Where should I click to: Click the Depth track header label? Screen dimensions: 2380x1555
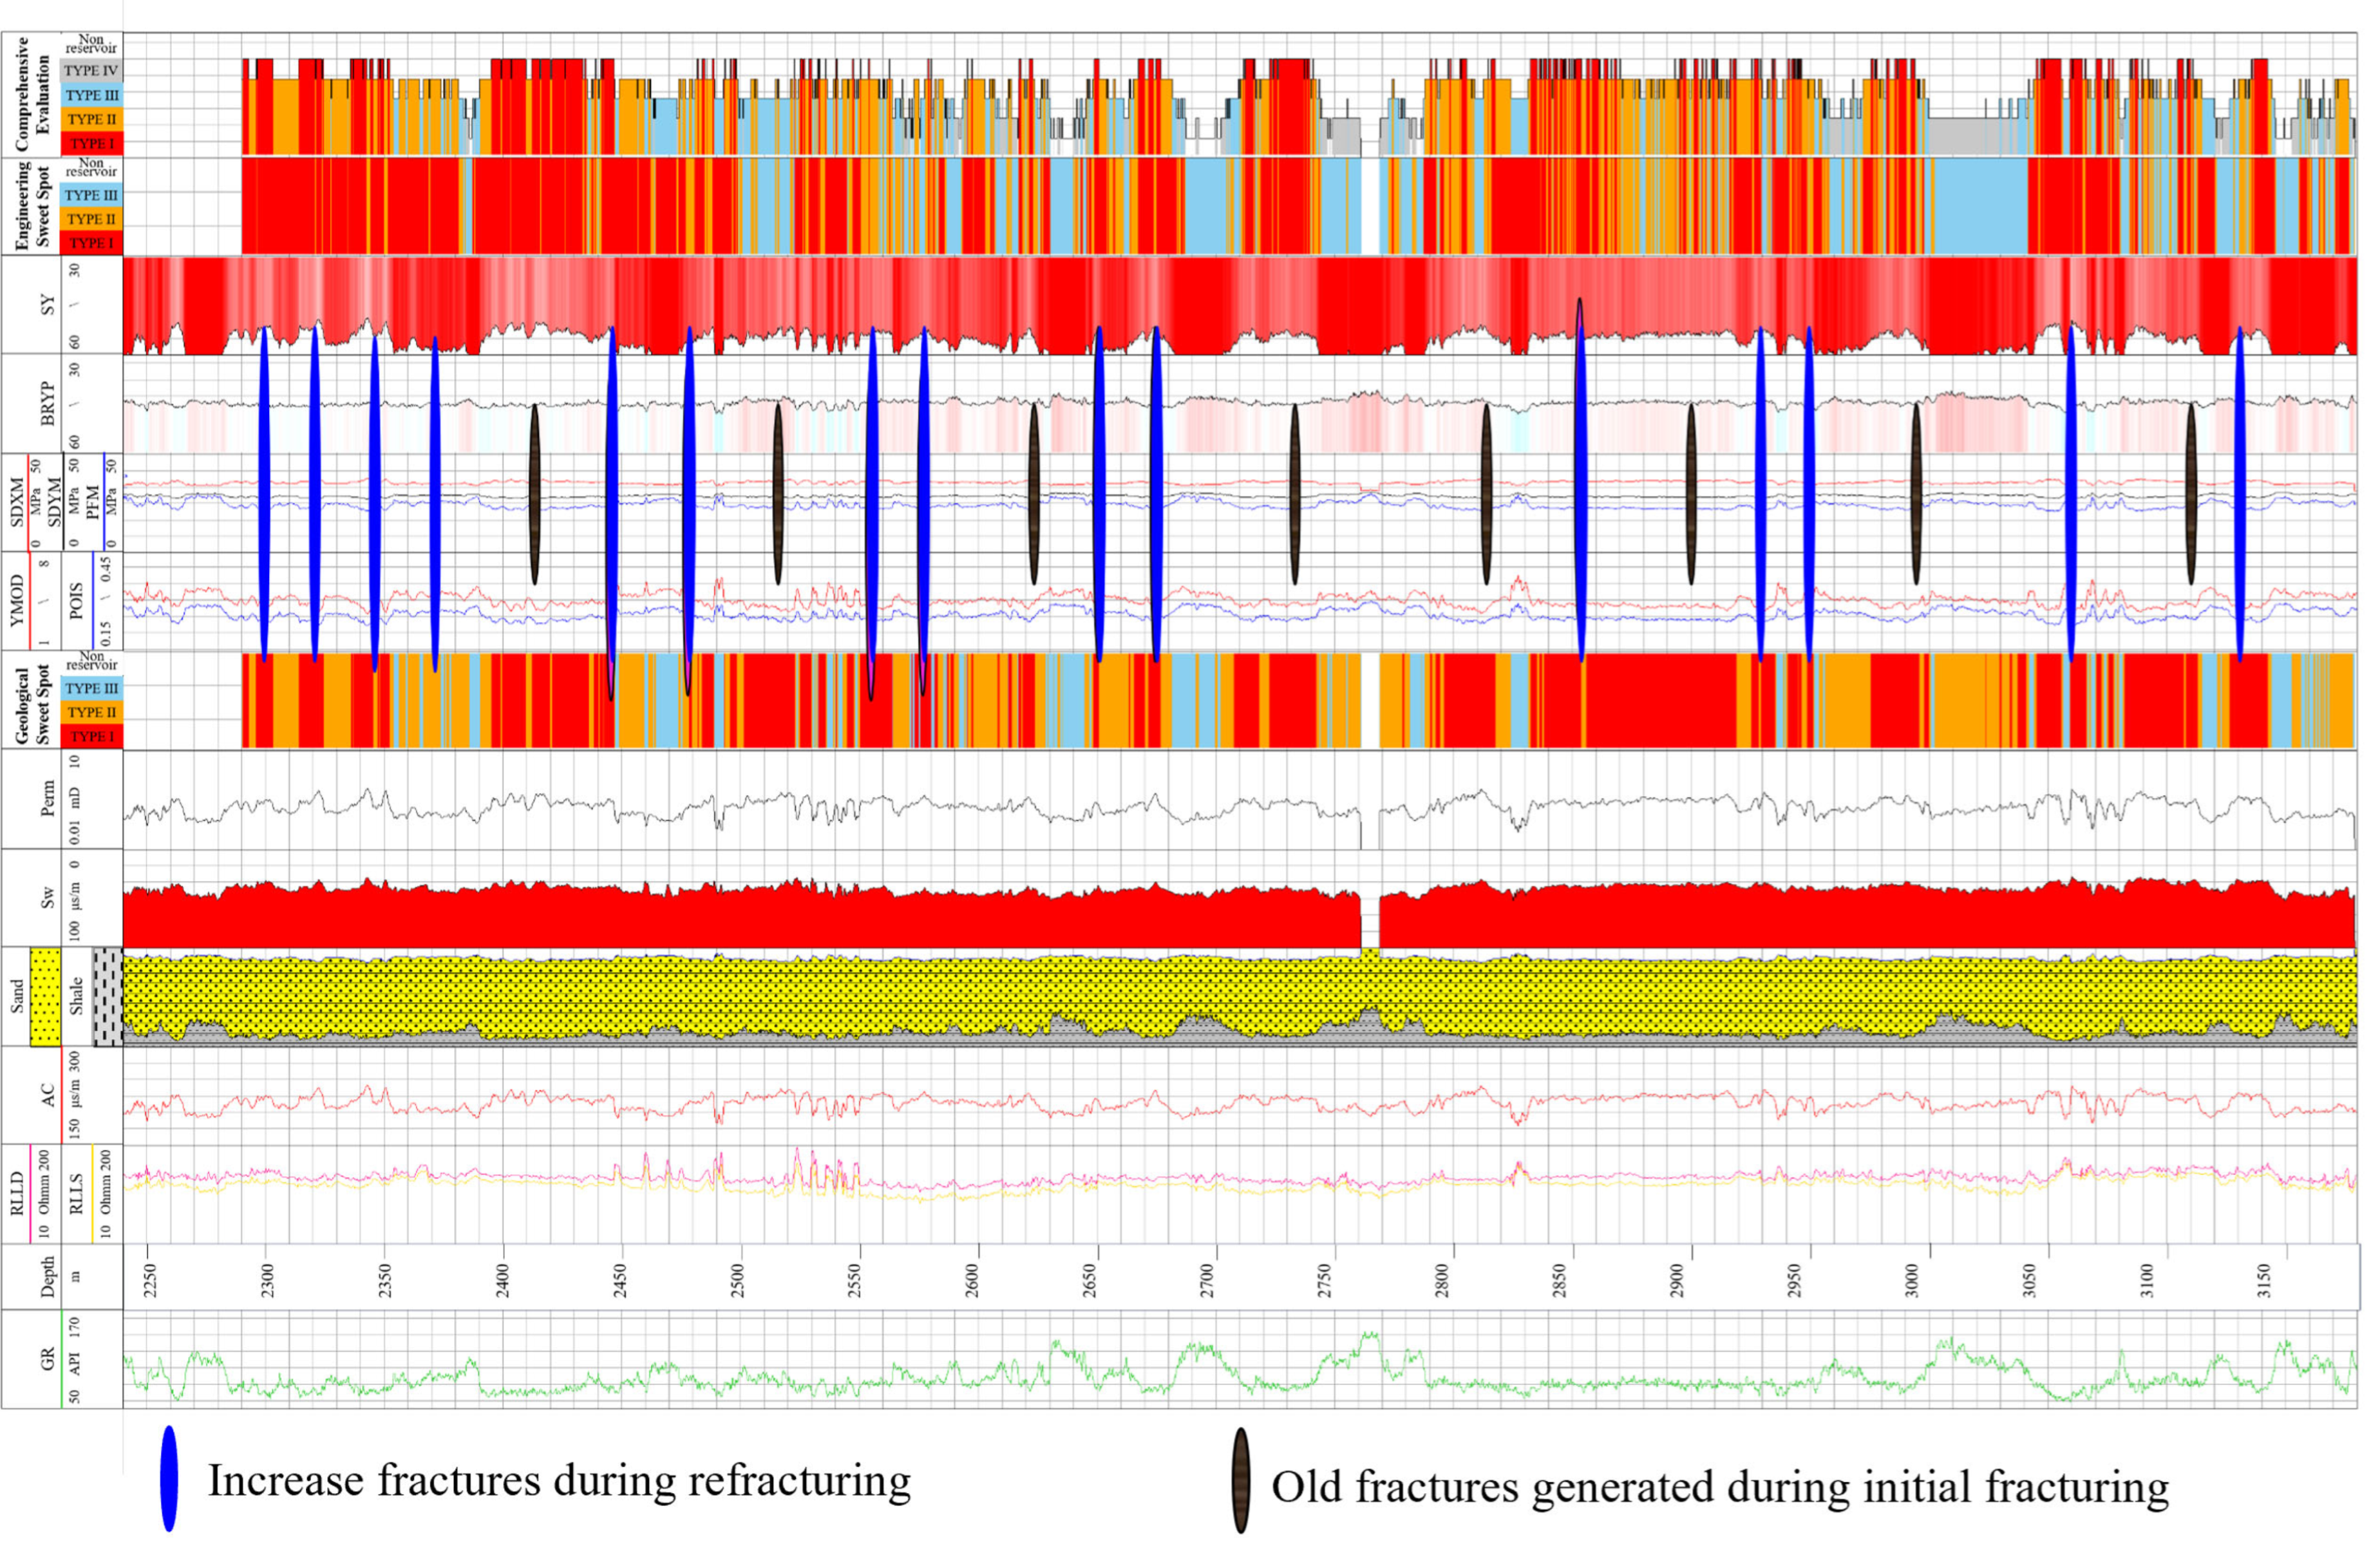coord(47,1277)
